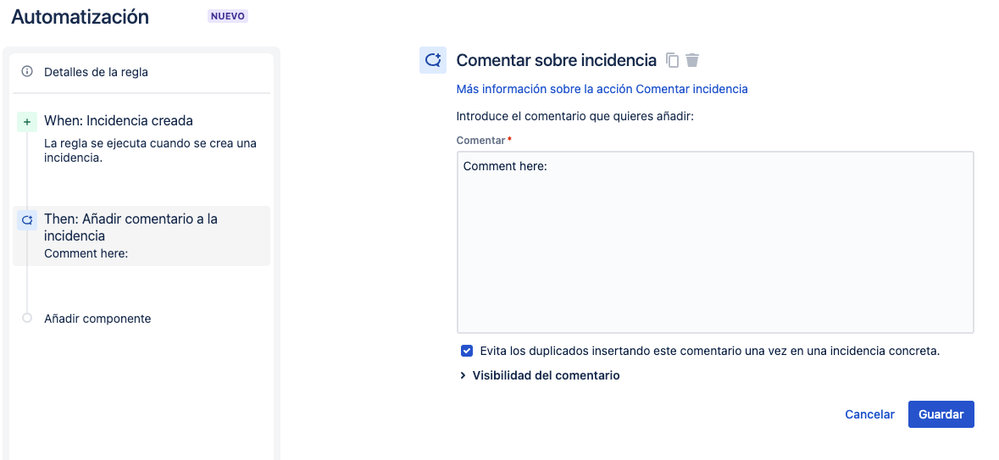Click the NUEVO badge
The height and width of the screenshot is (460, 999).
click(227, 17)
